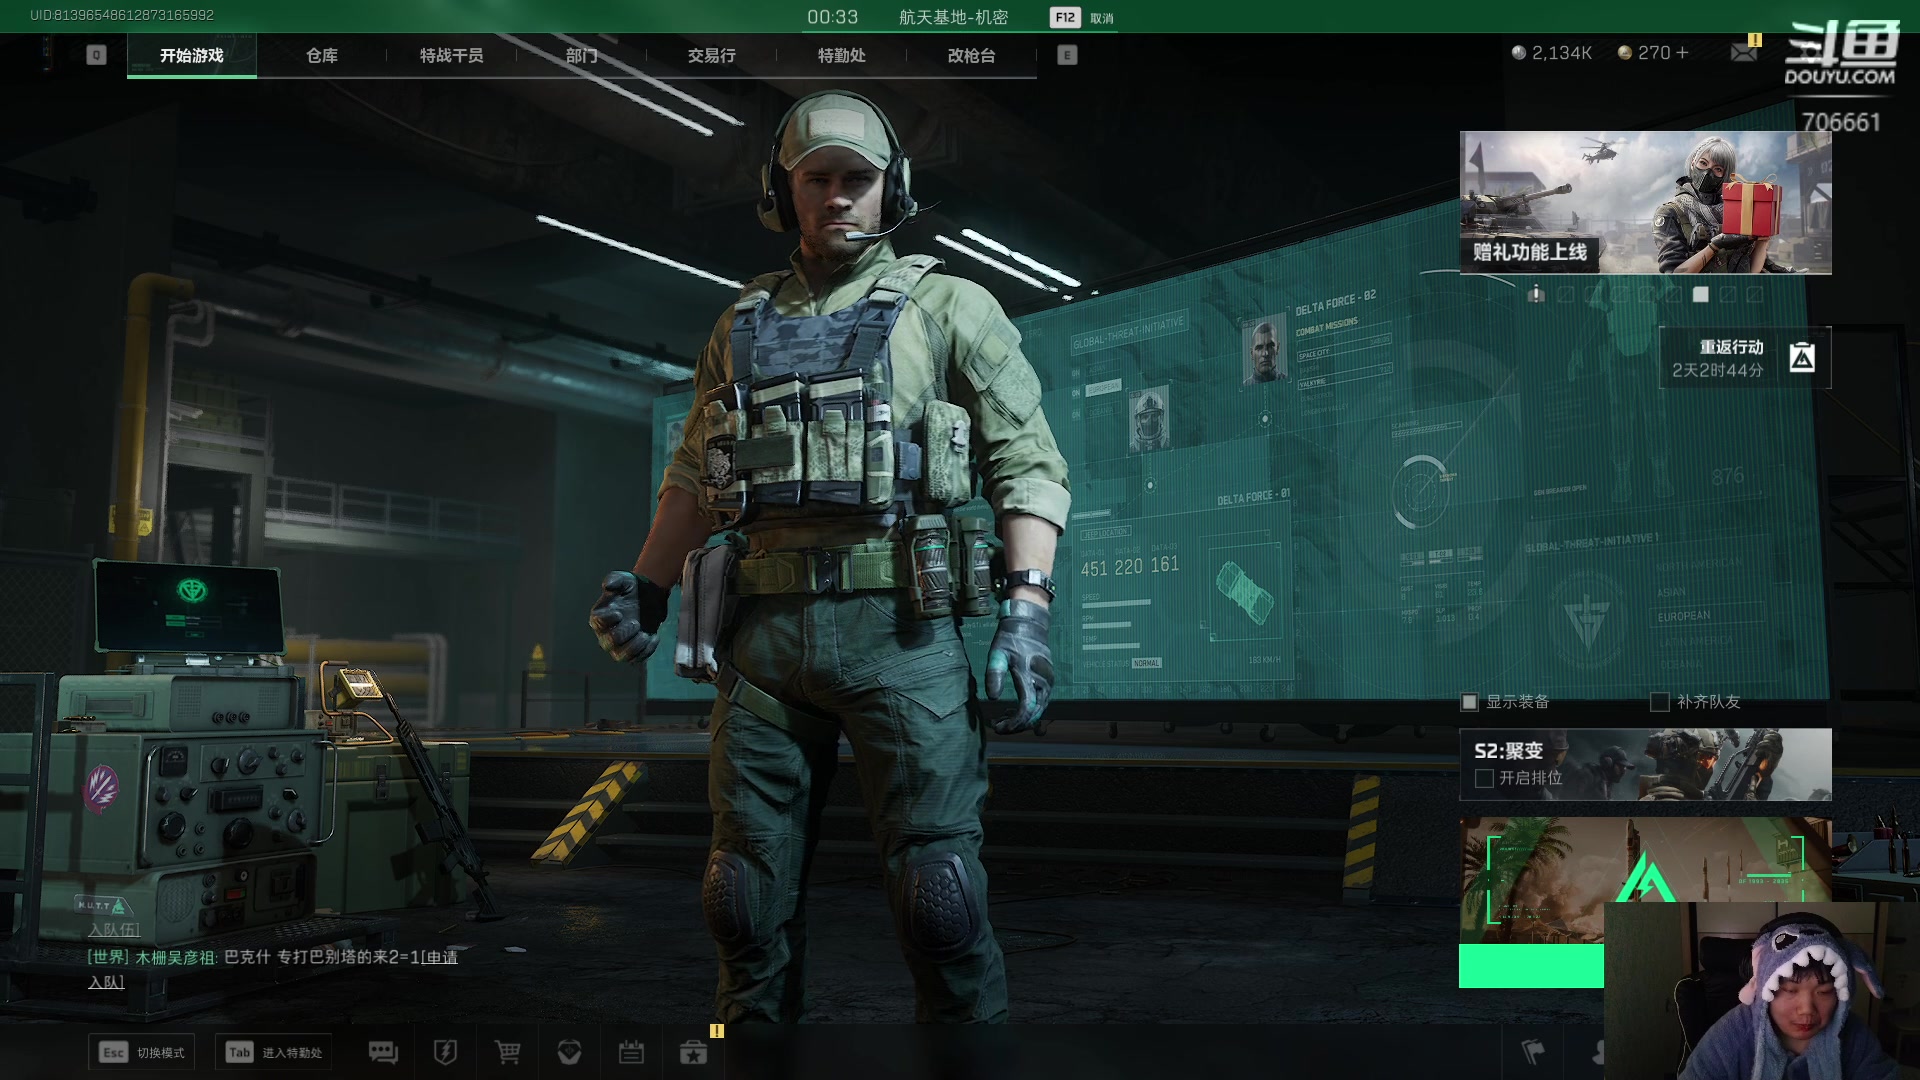1920x1080 pixels.
Task: Go to the 改枪台 tab
Action: coord(971,55)
